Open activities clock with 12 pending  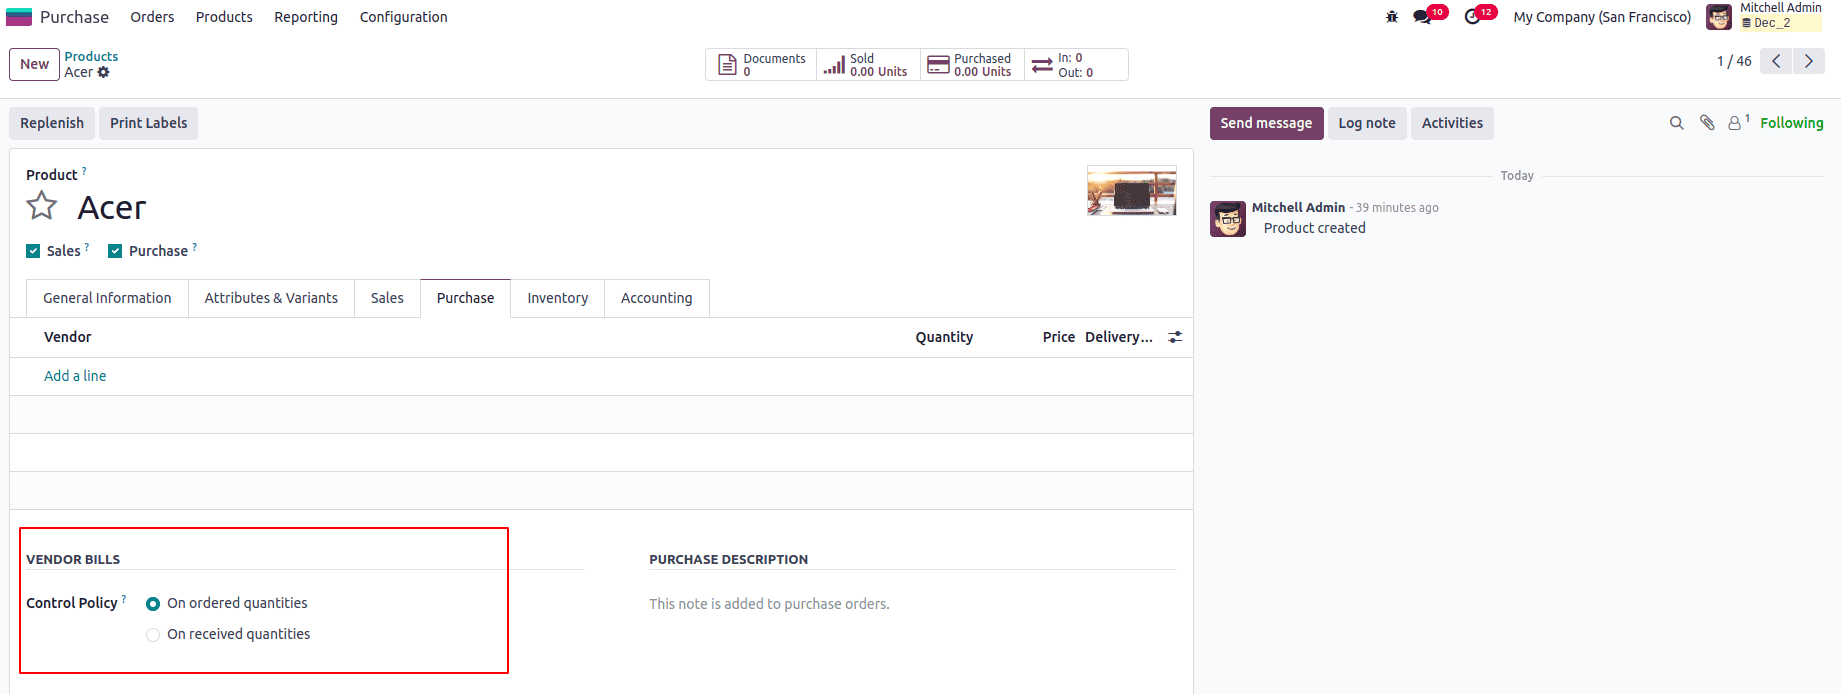tap(1479, 16)
